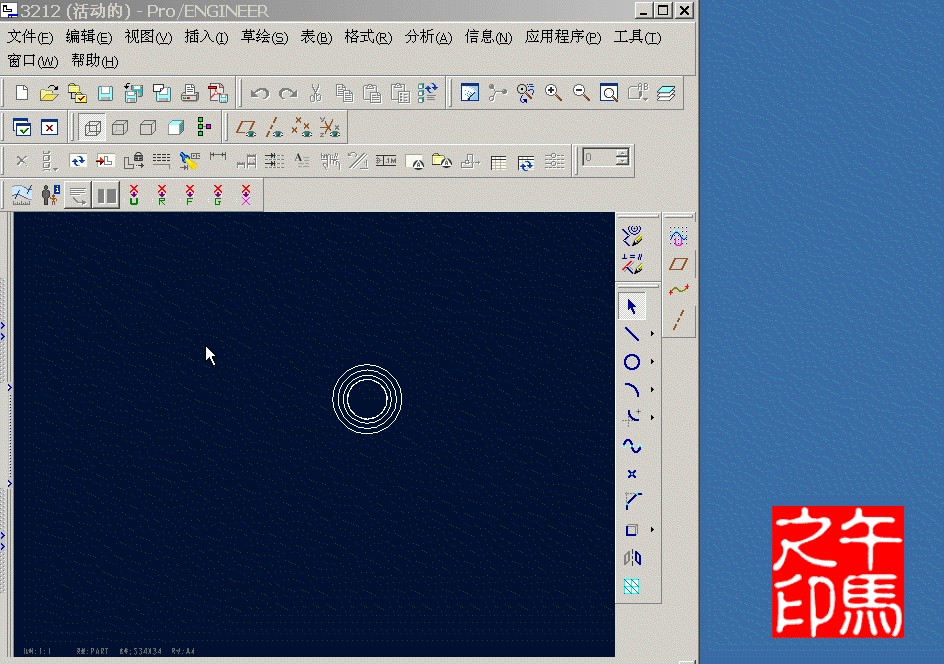Zoom out with the minus magnifier
944x664 pixels.
click(581, 93)
